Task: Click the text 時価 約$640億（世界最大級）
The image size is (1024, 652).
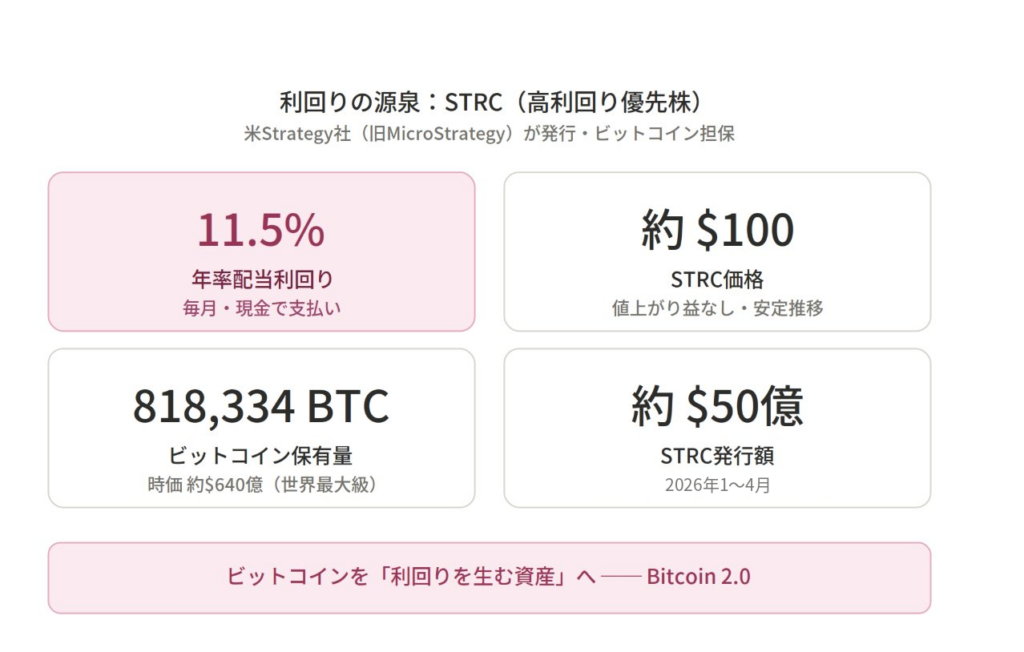Action: click(x=262, y=485)
